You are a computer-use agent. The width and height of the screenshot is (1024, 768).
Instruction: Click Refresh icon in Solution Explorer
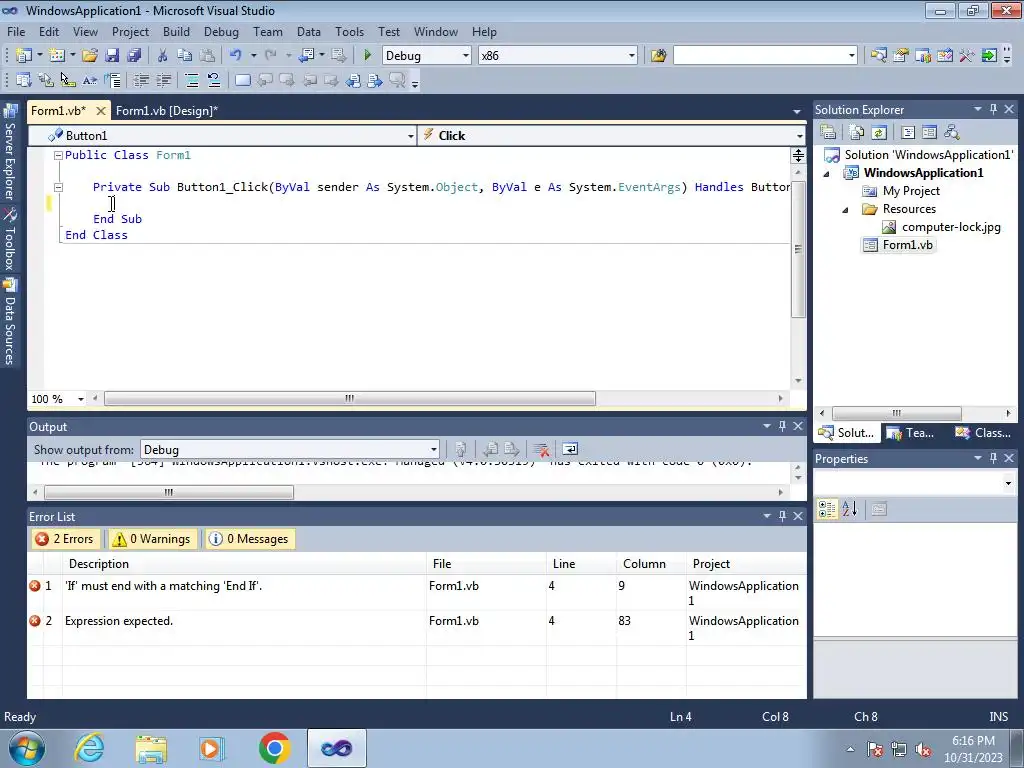879,133
